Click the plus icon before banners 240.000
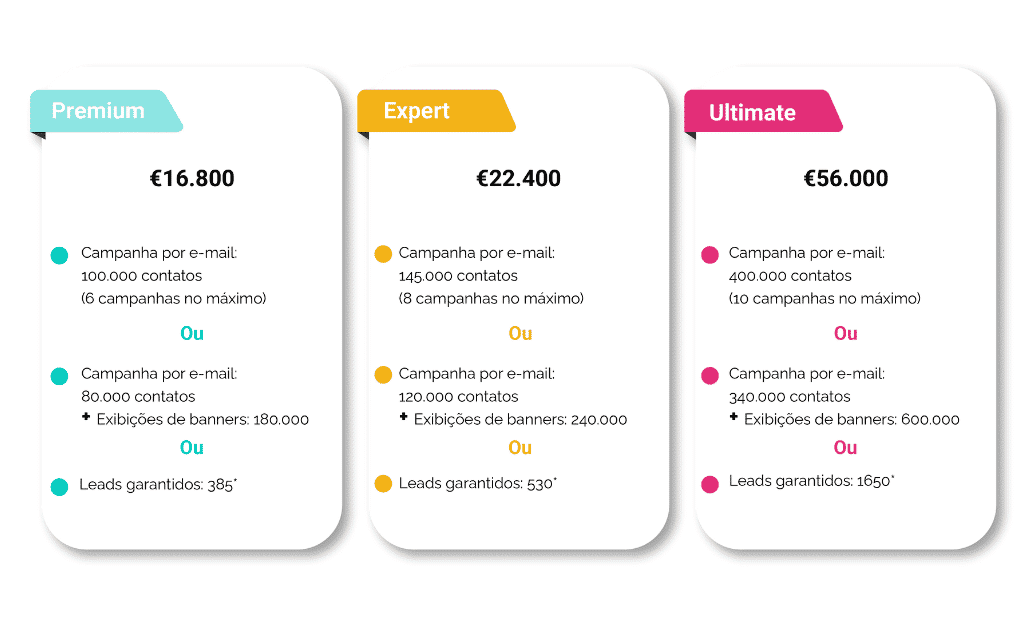The height and width of the screenshot is (629, 1024). [x=403, y=416]
